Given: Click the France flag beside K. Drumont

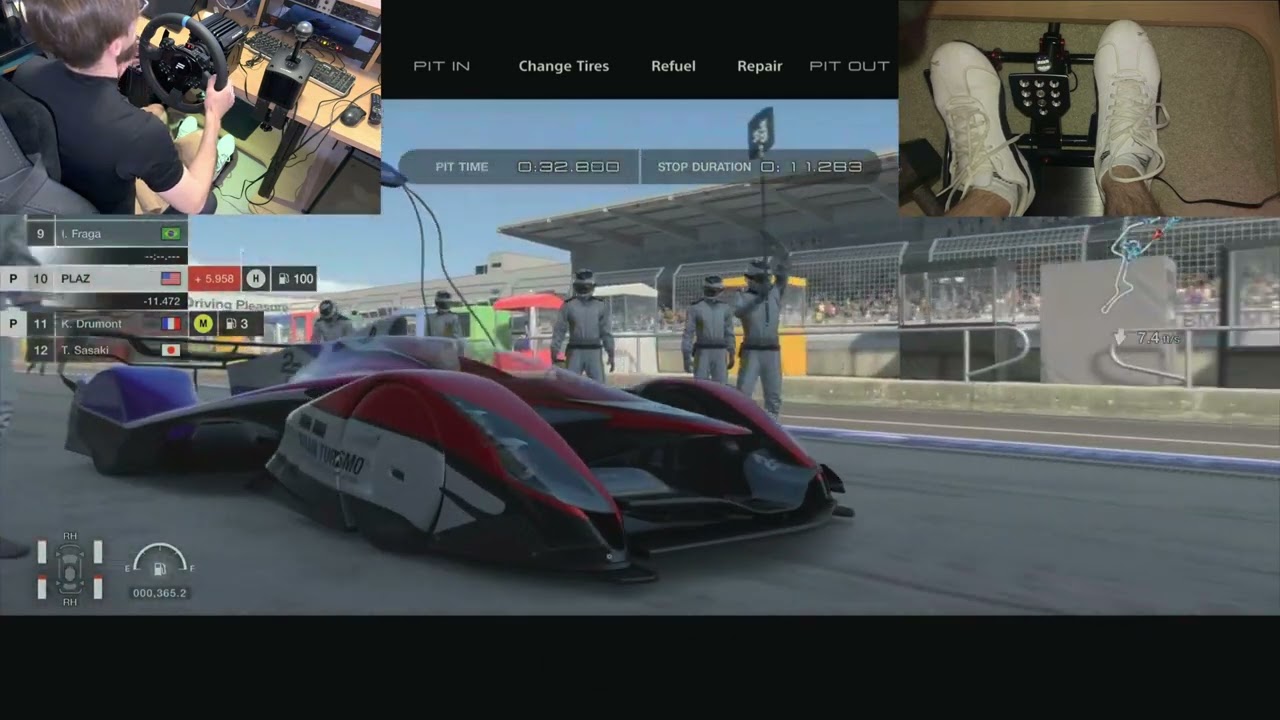Looking at the screenshot, I should click(171, 324).
